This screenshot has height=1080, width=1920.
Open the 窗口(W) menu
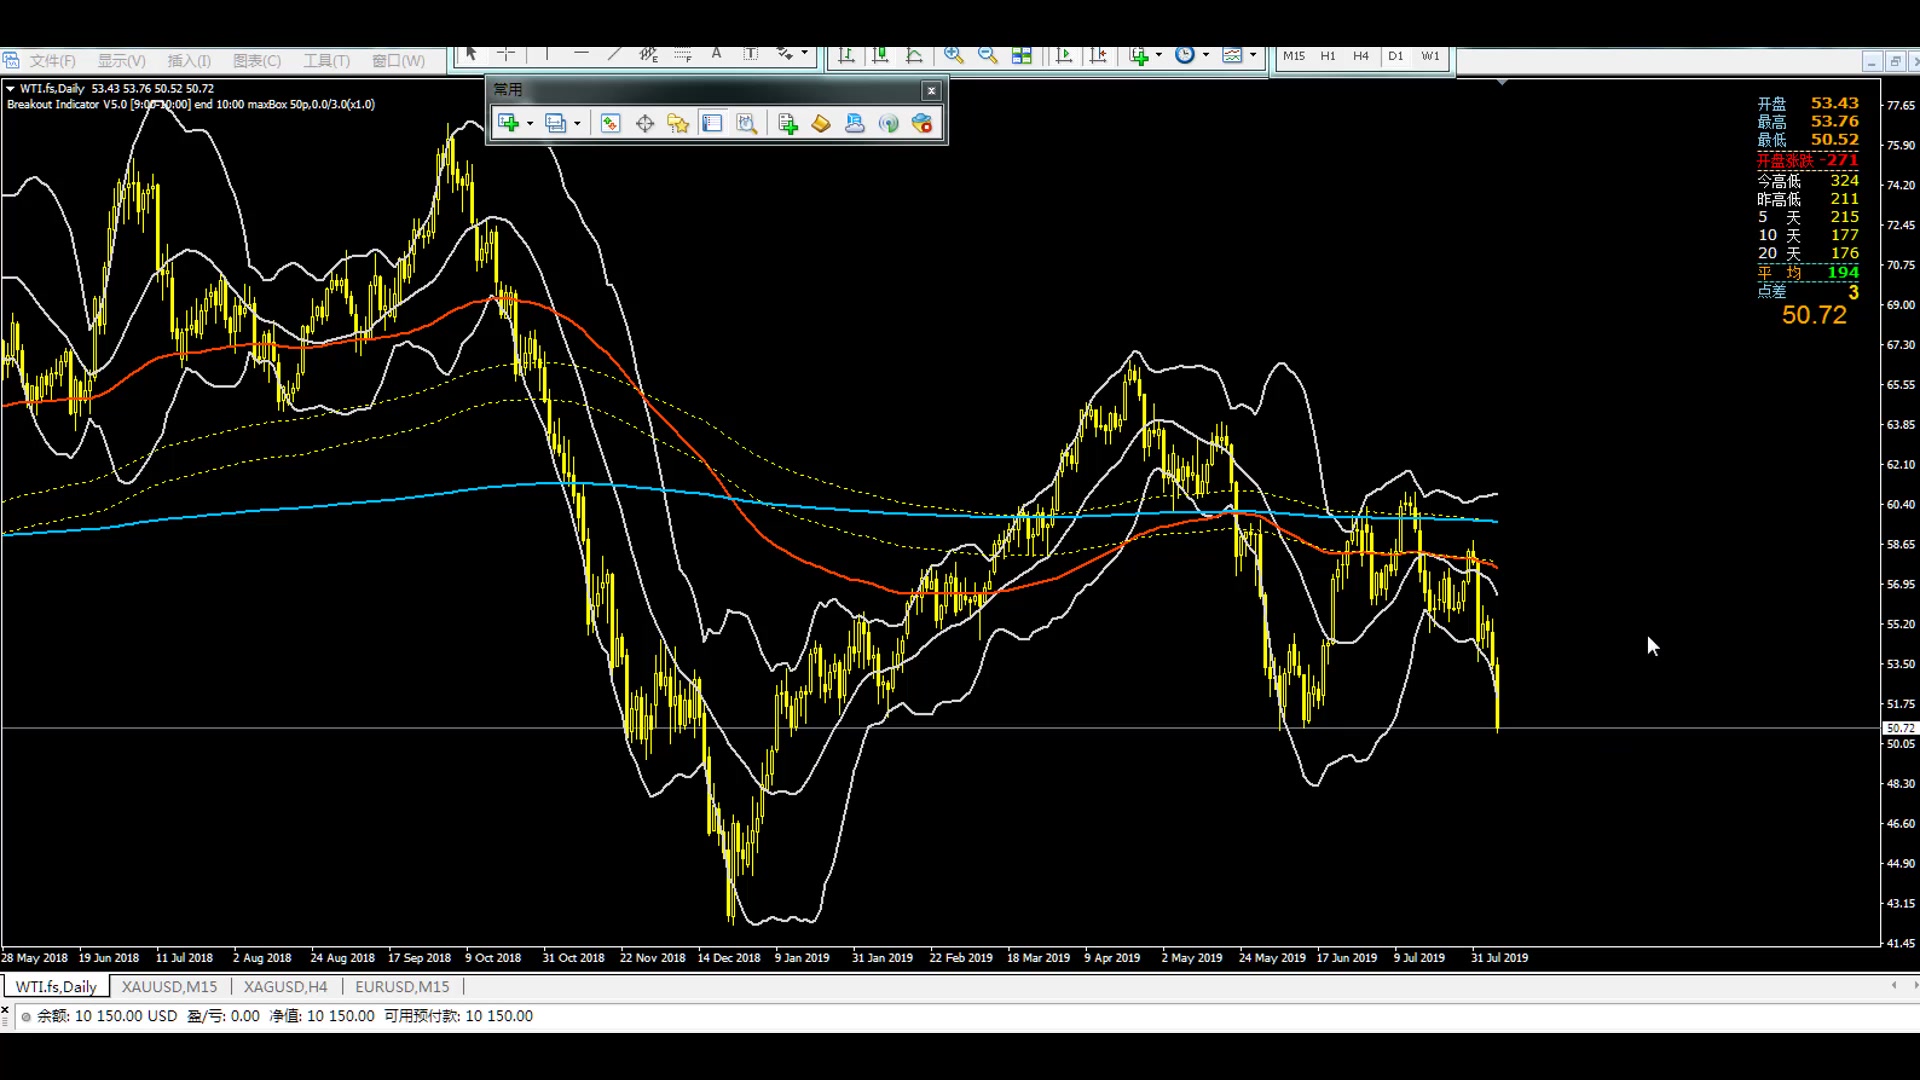coord(398,61)
